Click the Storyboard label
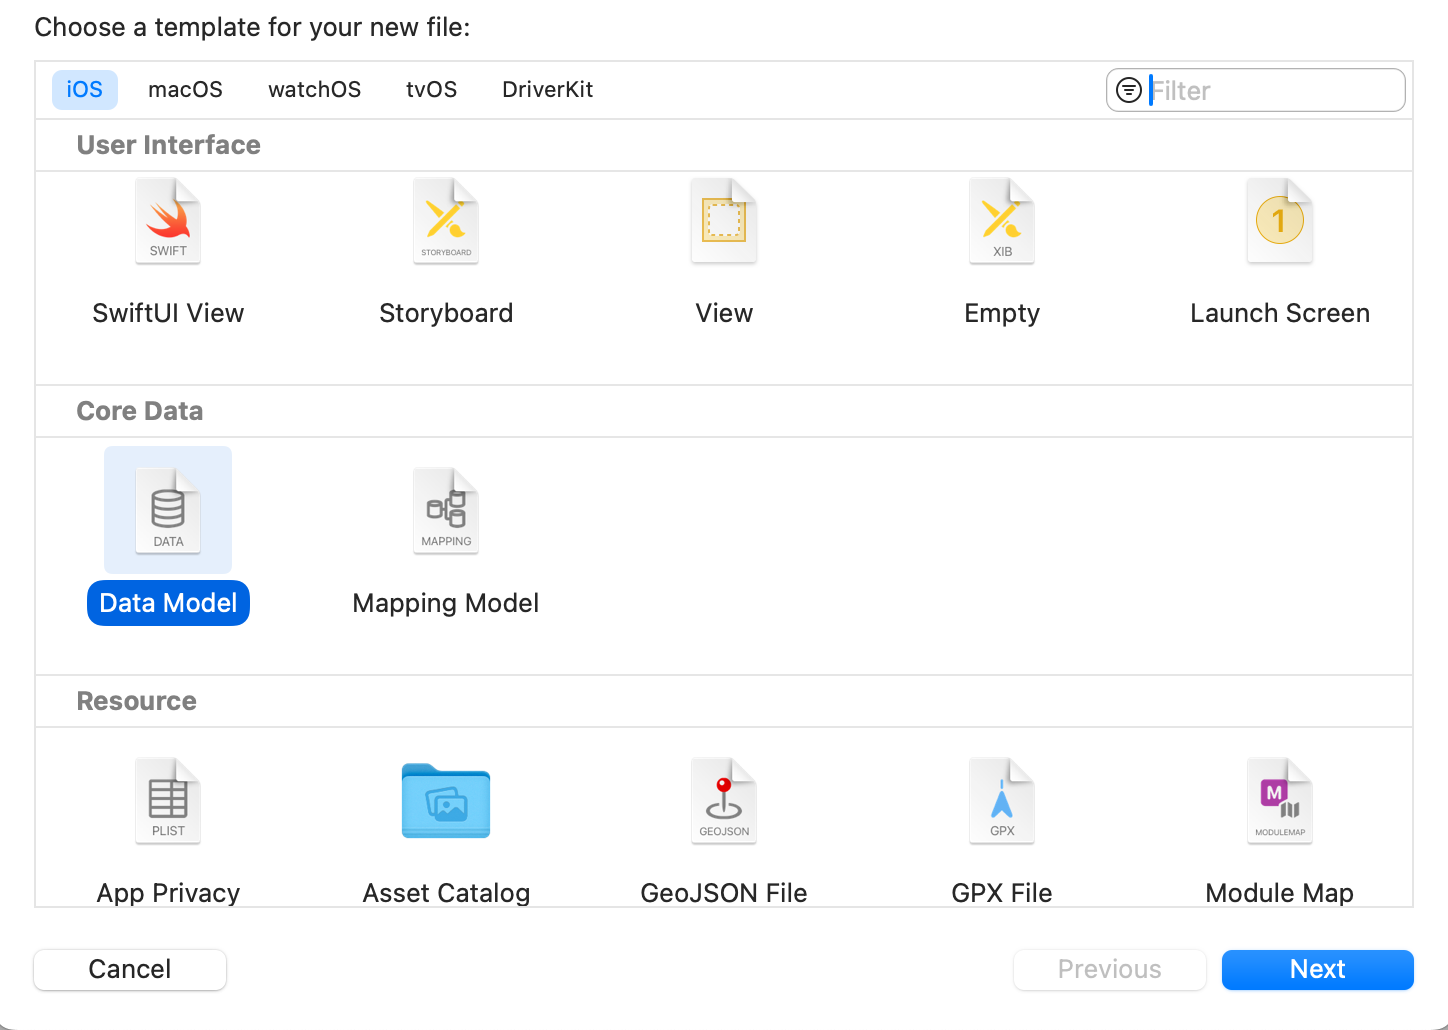The image size is (1448, 1030). click(446, 313)
